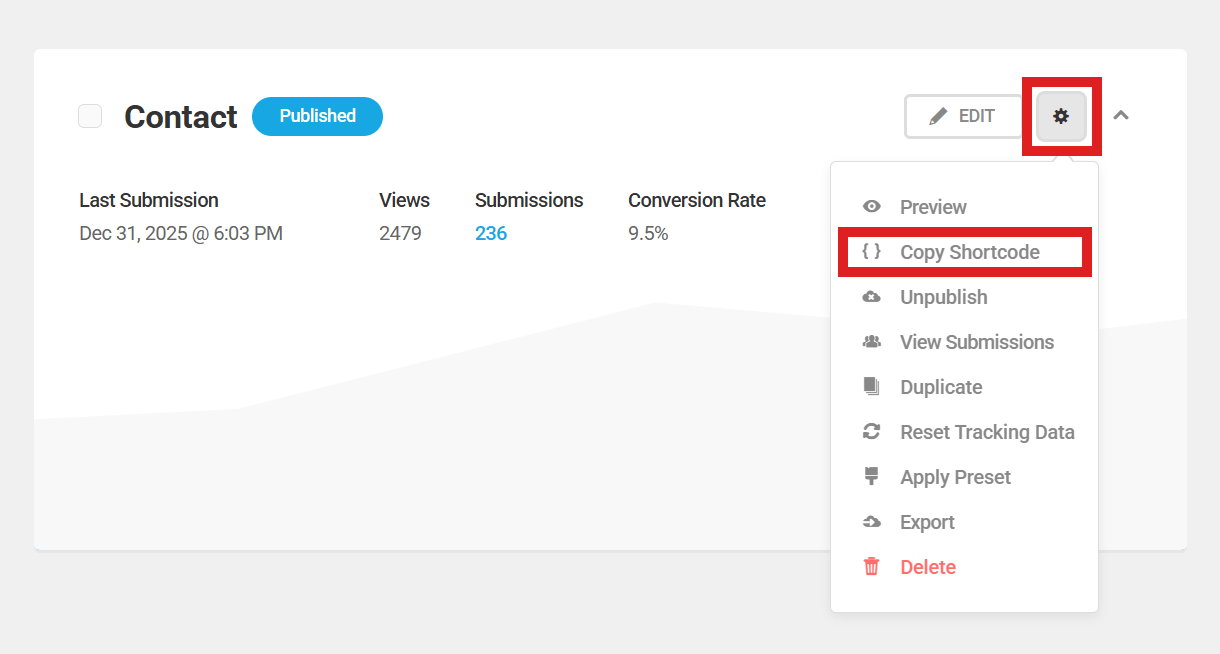Choose Unpublish from the dropdown menu
Image resolution: width=1220 pixels, height=654 pixels.
(943, 297)
